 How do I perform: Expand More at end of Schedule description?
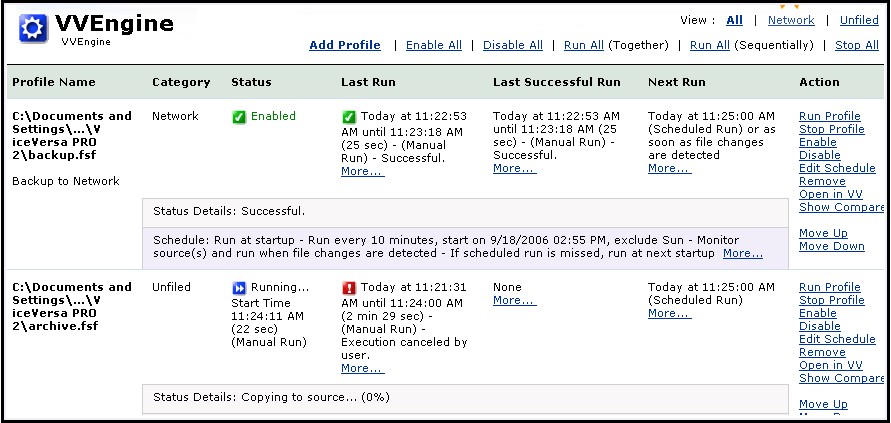pyautogui.click(x=743, y=254)
